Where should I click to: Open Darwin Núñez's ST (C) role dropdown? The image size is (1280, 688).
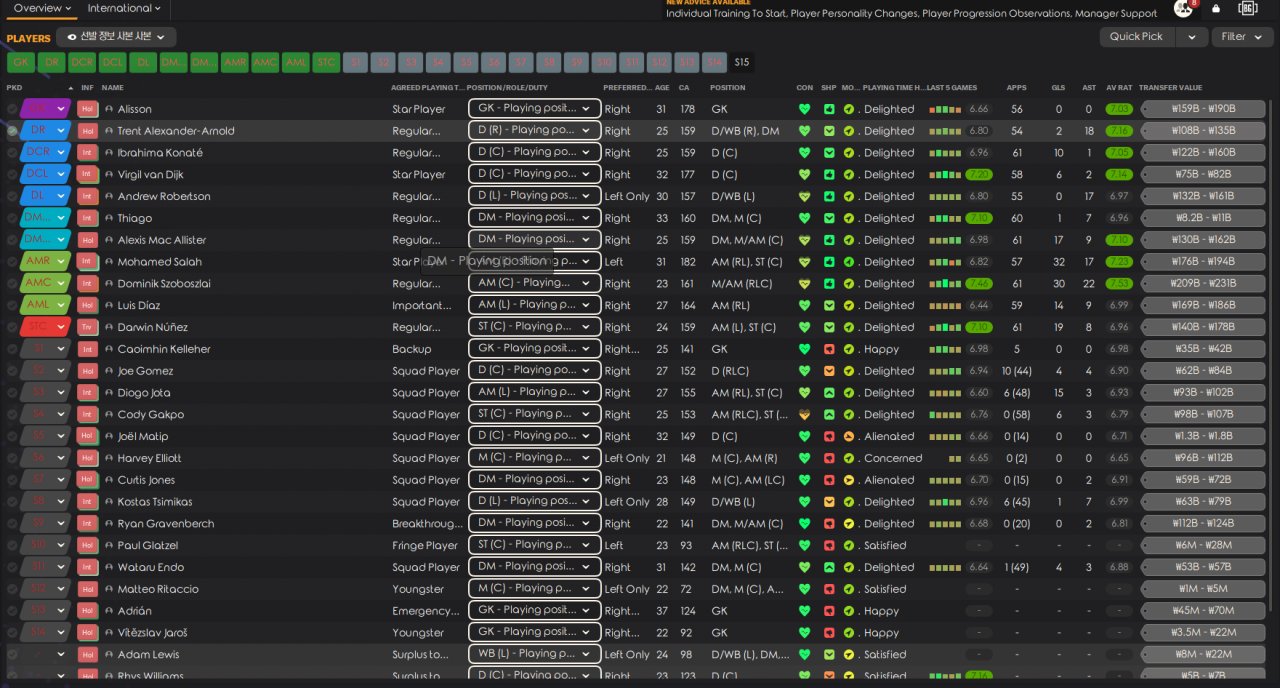(x=534, y=327)
